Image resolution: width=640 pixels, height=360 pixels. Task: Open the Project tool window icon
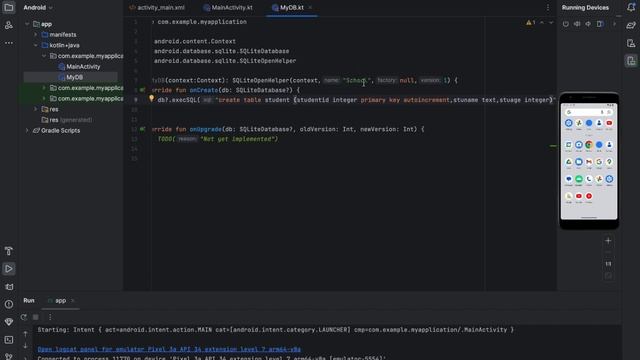point(9,7)
